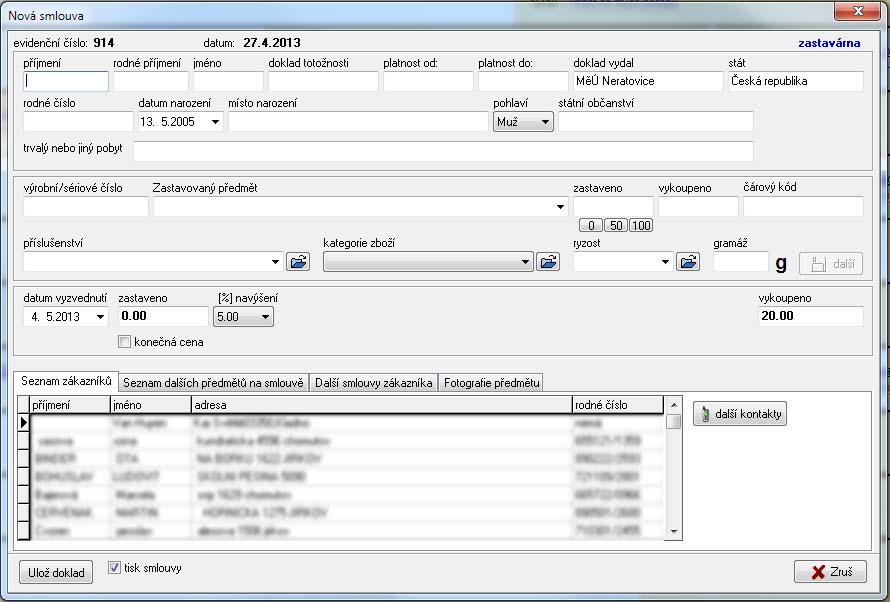Click the Zruš cancel button

[x=830, y=571]
